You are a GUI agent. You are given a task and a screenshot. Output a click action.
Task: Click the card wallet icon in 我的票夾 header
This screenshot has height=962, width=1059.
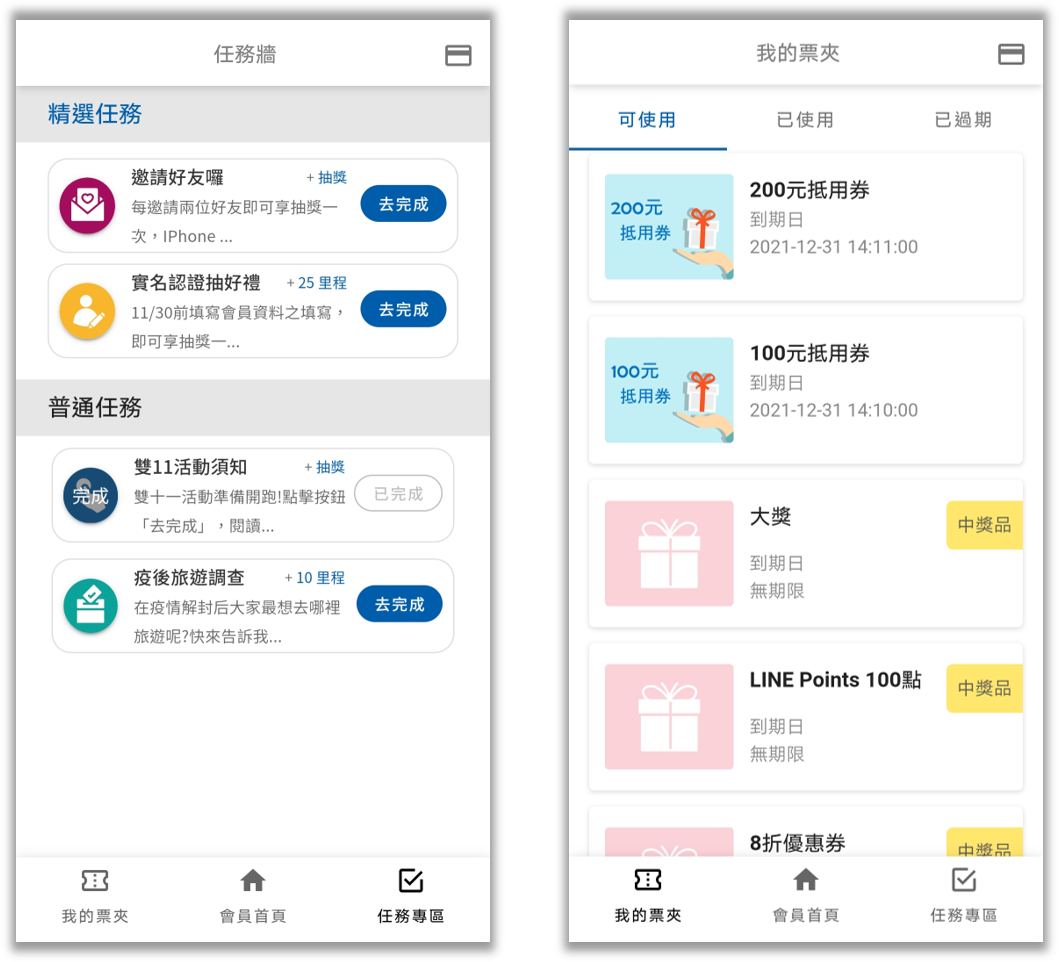pyautogui.click(x=1011, y=55)
